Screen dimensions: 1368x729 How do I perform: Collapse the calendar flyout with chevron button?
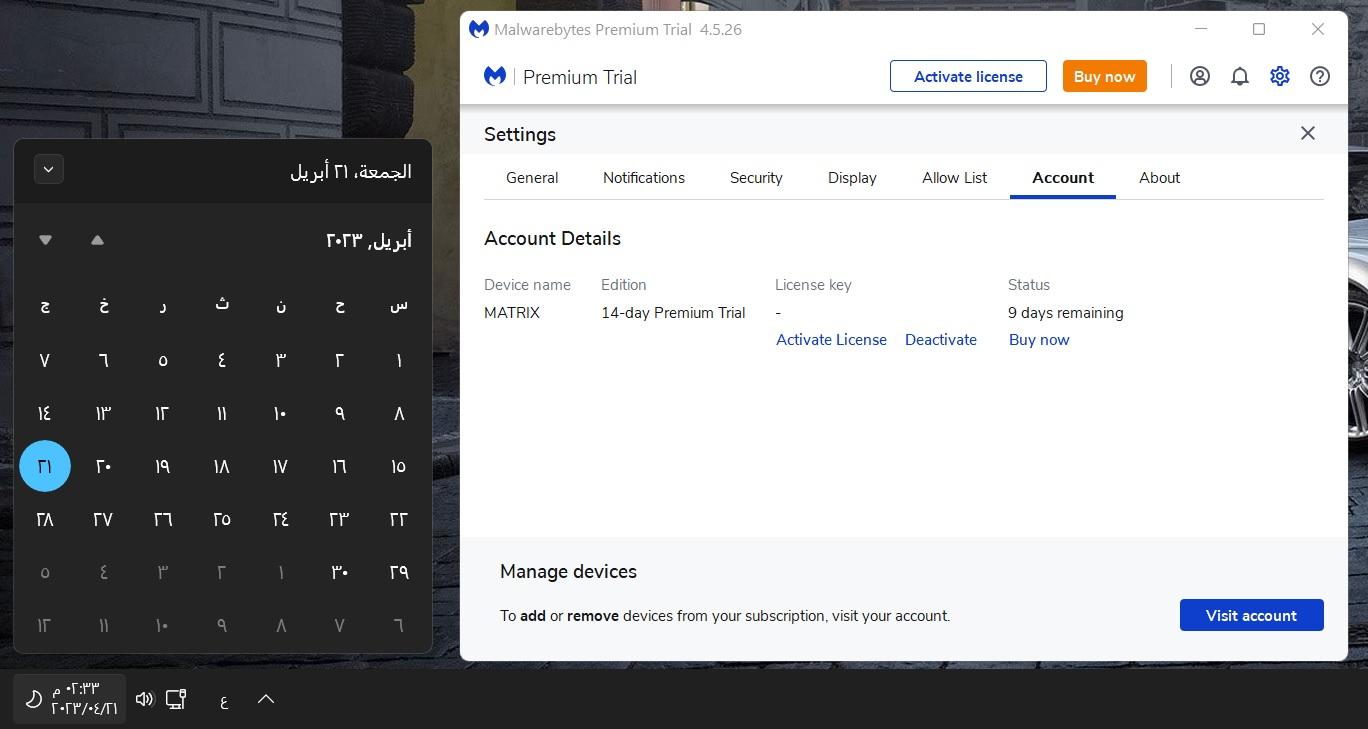tap(48, 169)
